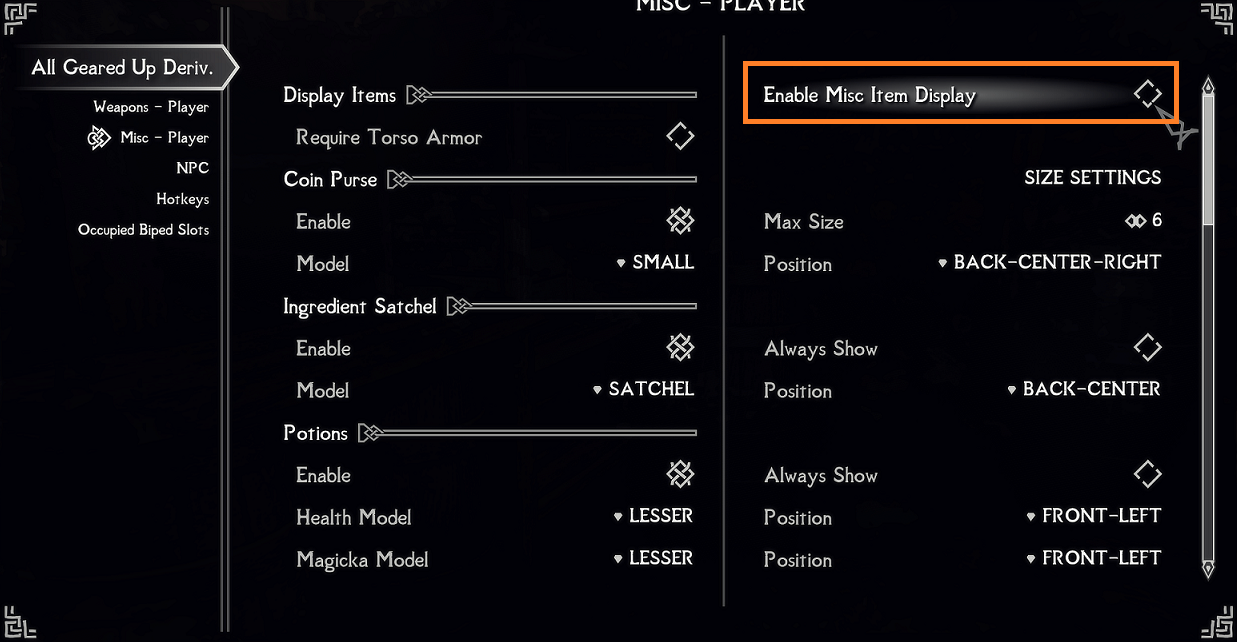Image resolution: width=1237 pixels, height=642 pixels.
Task: Click scrollbar bottom arrow ornament
Action: pos(1208,567)
